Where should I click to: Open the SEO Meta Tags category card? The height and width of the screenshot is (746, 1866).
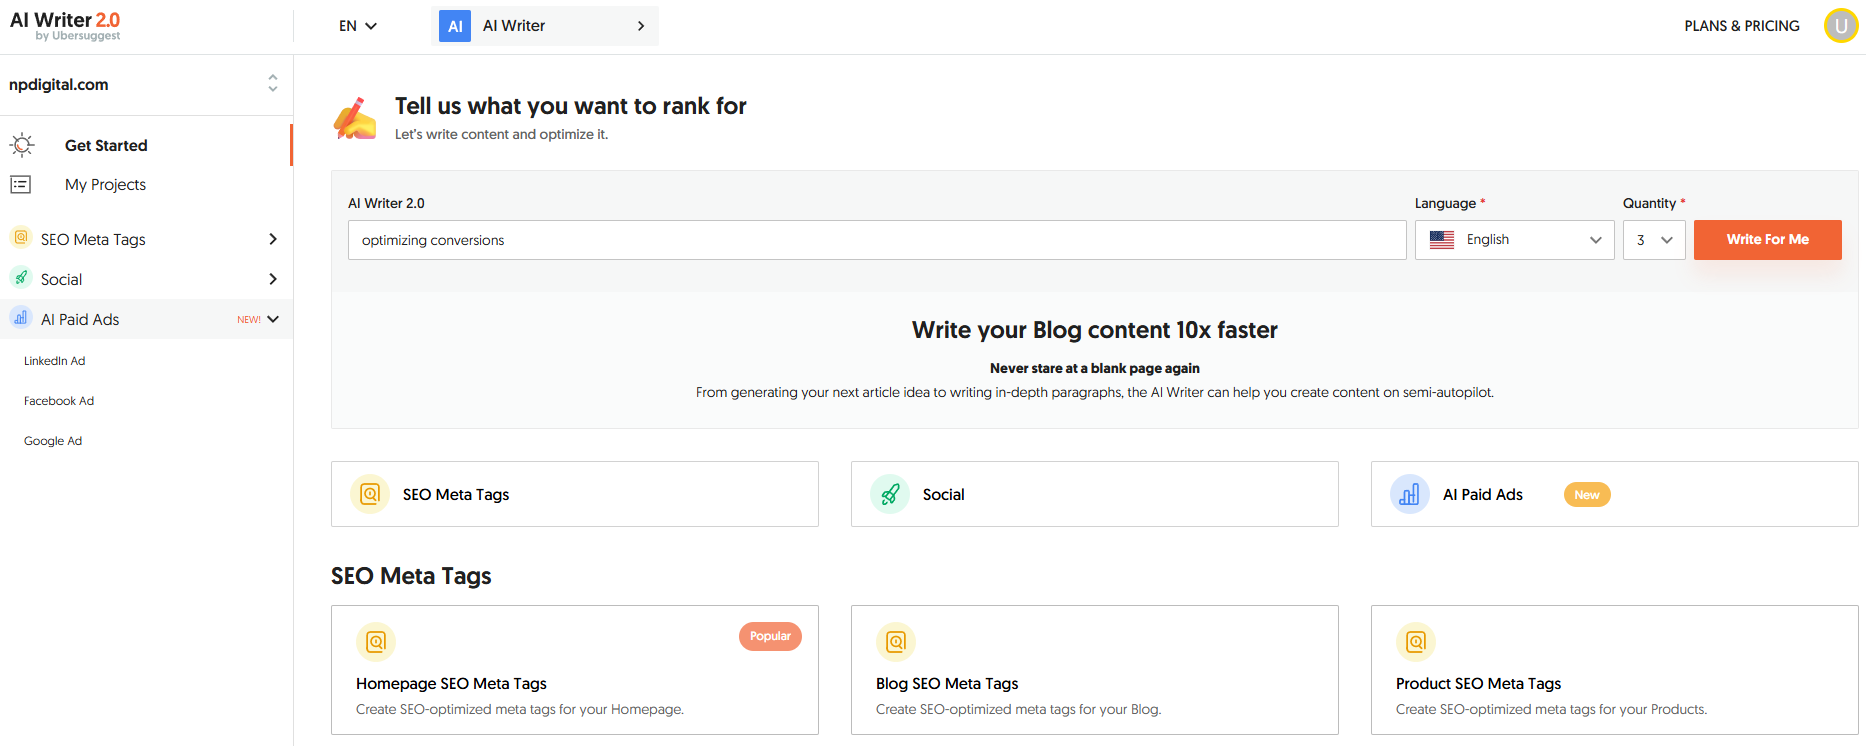575,494
